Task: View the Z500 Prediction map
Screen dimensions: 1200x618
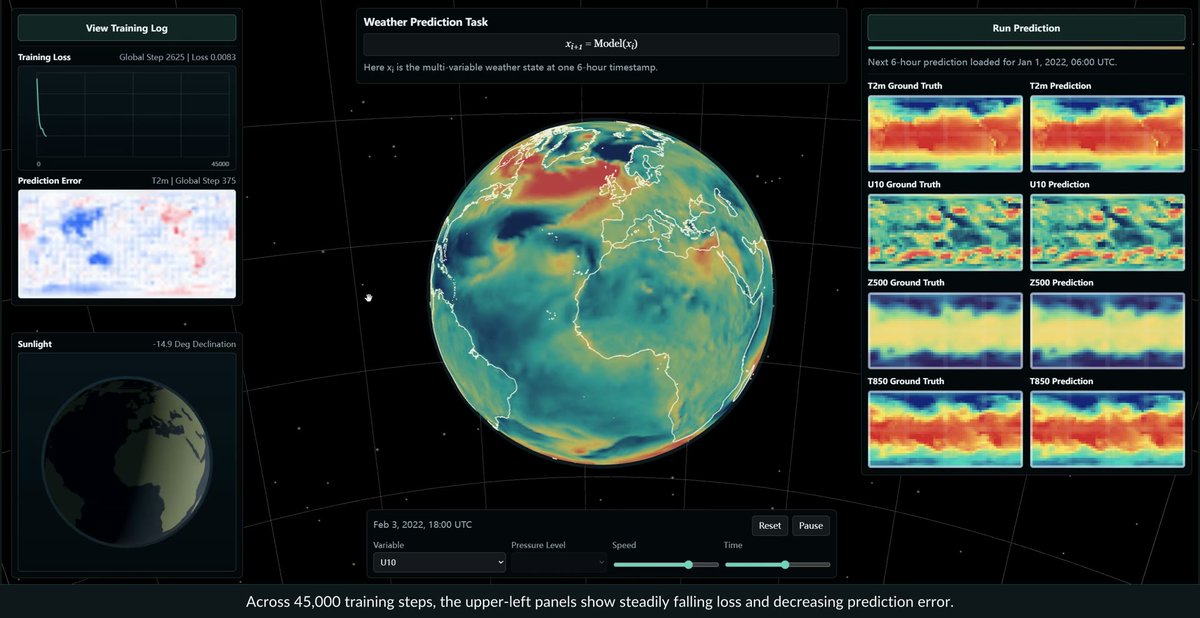Action: (1108, 331)
